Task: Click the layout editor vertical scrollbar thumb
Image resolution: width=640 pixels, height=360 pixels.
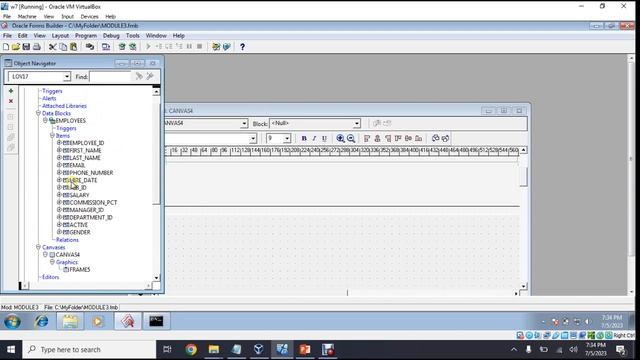Action: point(523,176)
